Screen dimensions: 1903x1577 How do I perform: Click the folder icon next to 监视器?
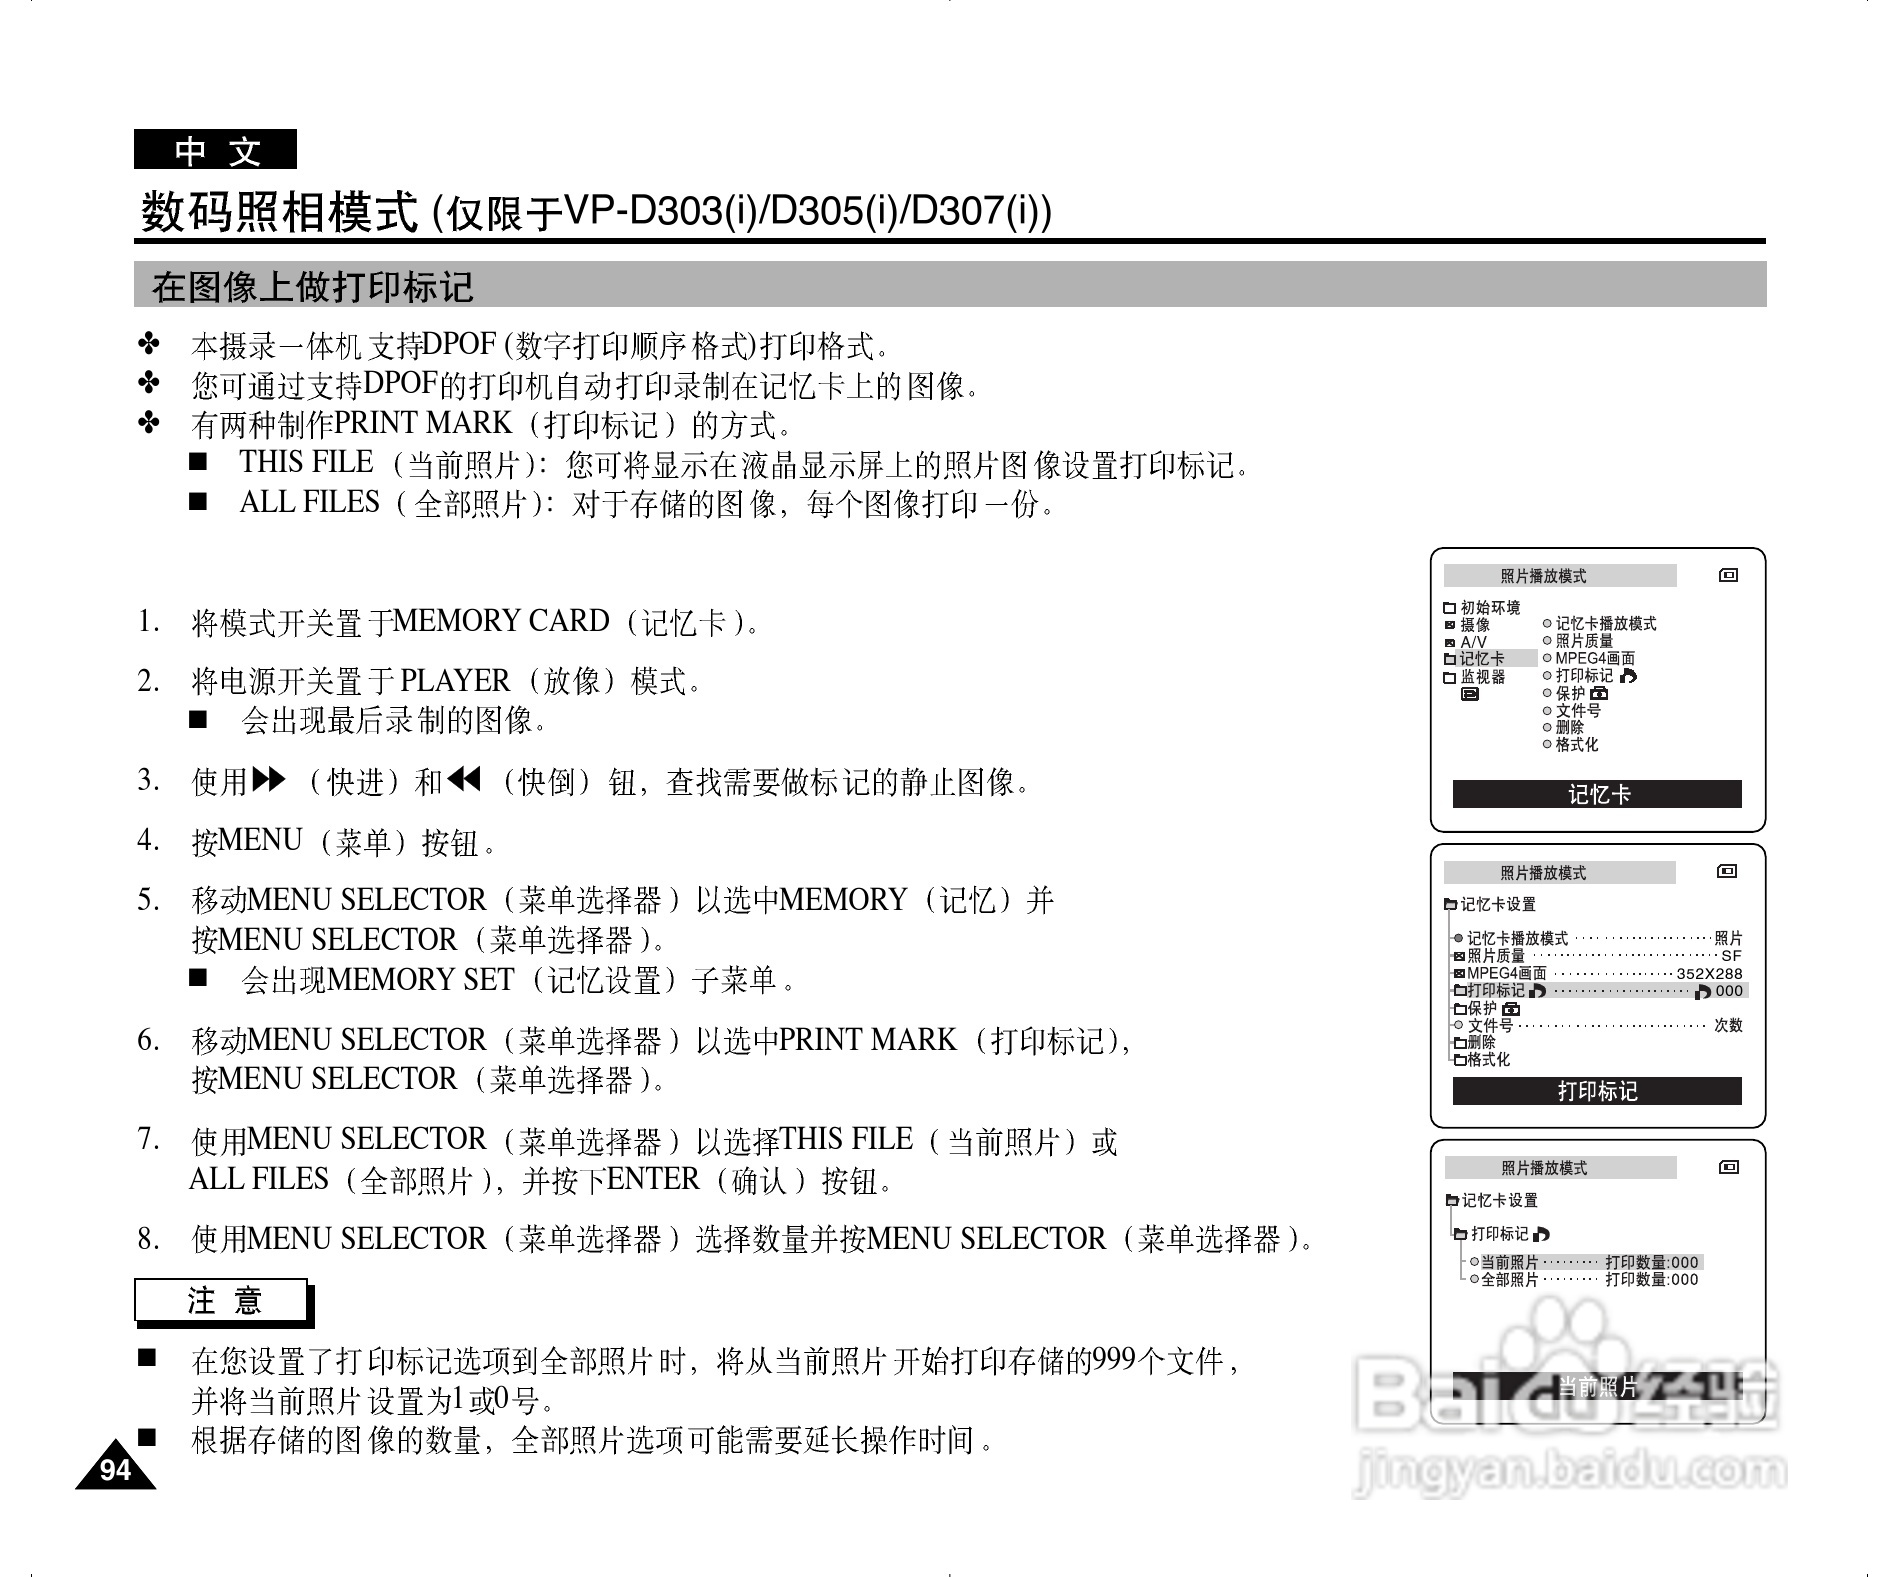pos(1449,677)
